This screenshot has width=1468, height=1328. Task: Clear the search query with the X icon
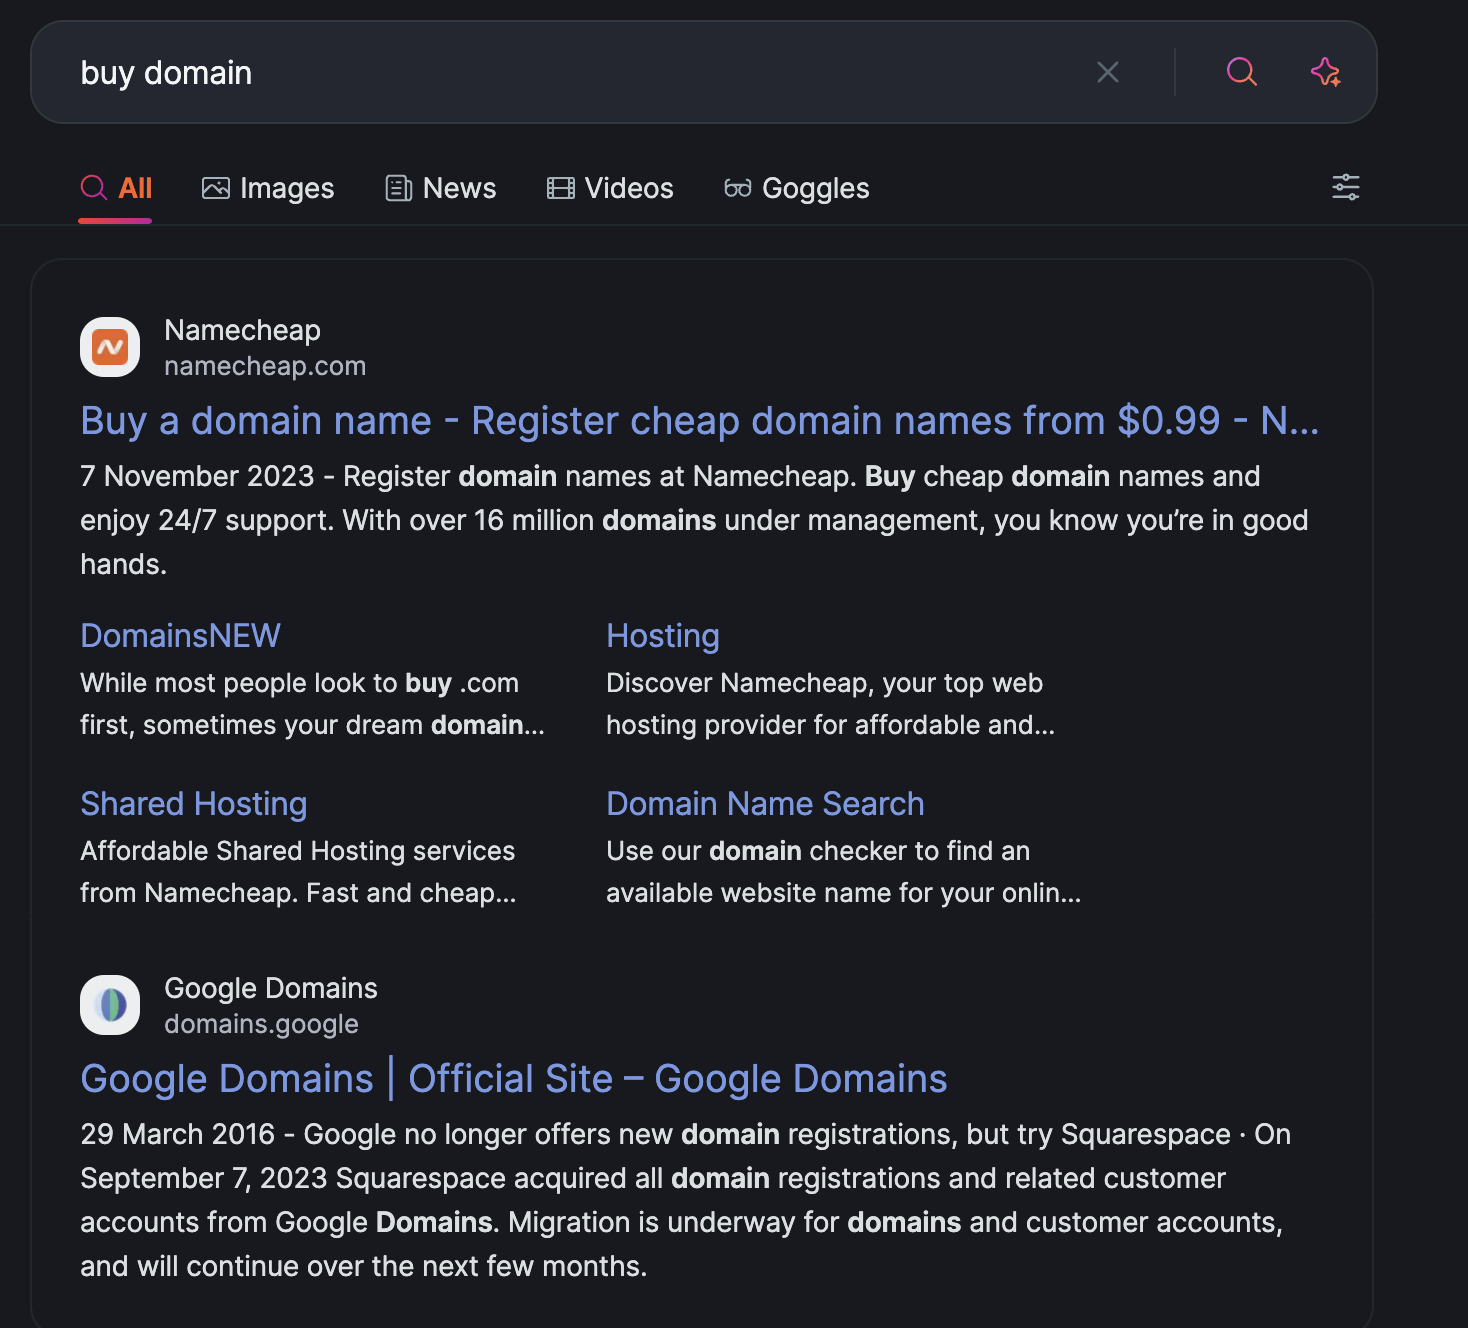pyautogui.click(x=1107, y=72)
